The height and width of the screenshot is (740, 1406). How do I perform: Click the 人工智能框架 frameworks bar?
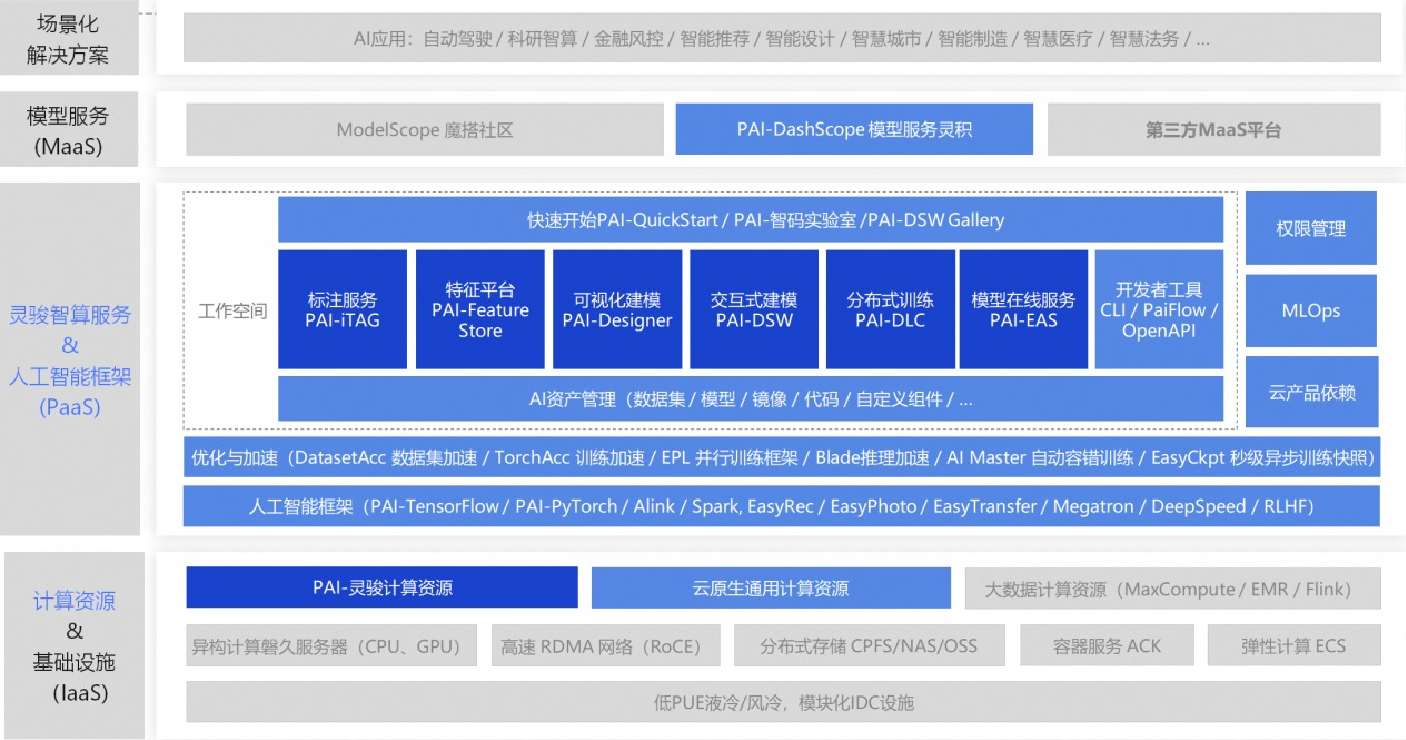pos(782,506)
